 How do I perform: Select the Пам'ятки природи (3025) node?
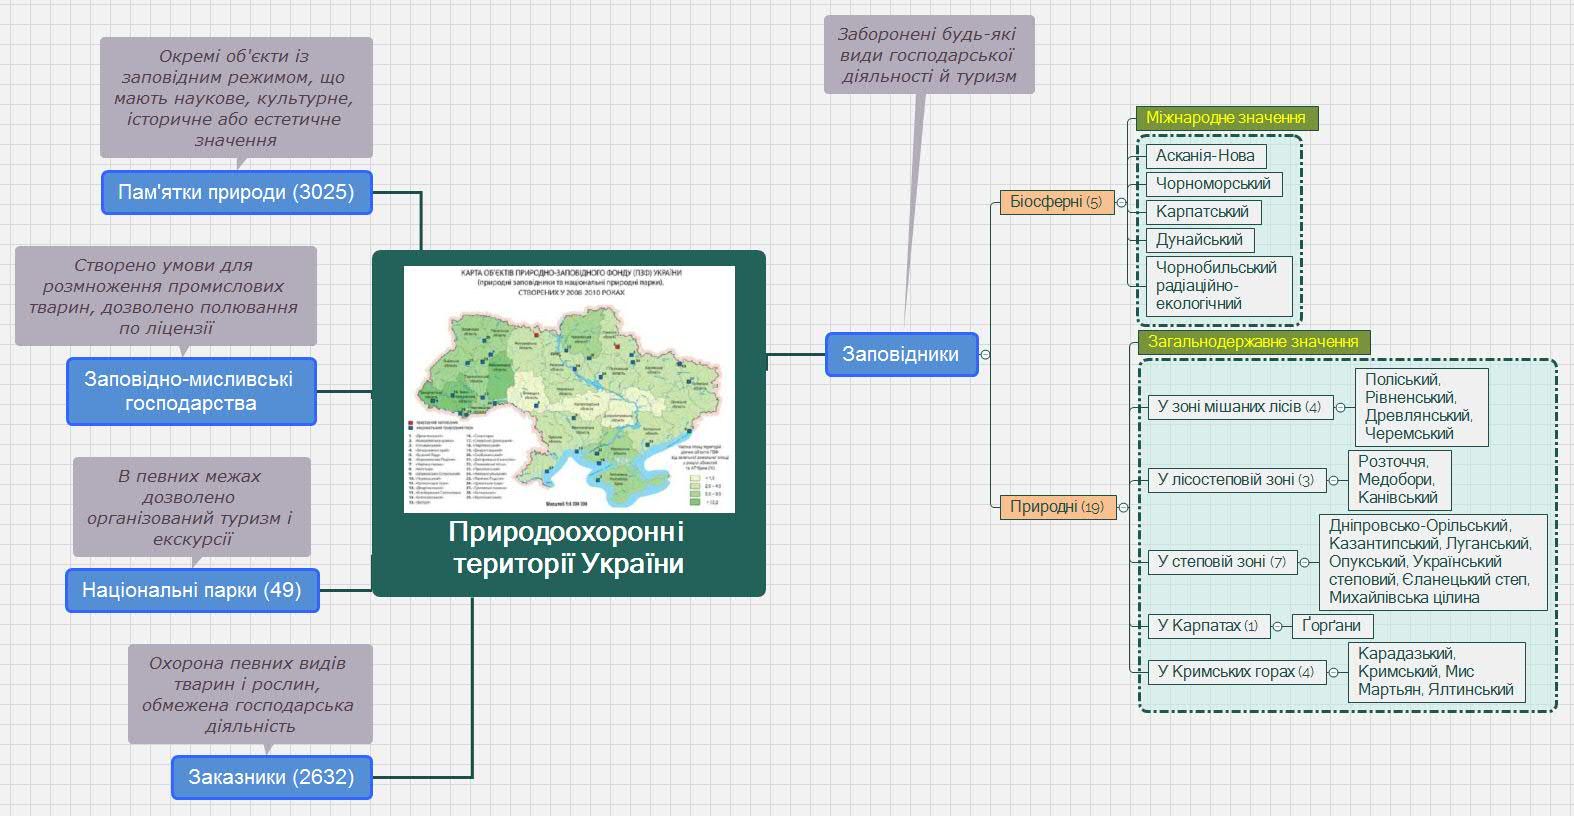(x=236, y=192)
